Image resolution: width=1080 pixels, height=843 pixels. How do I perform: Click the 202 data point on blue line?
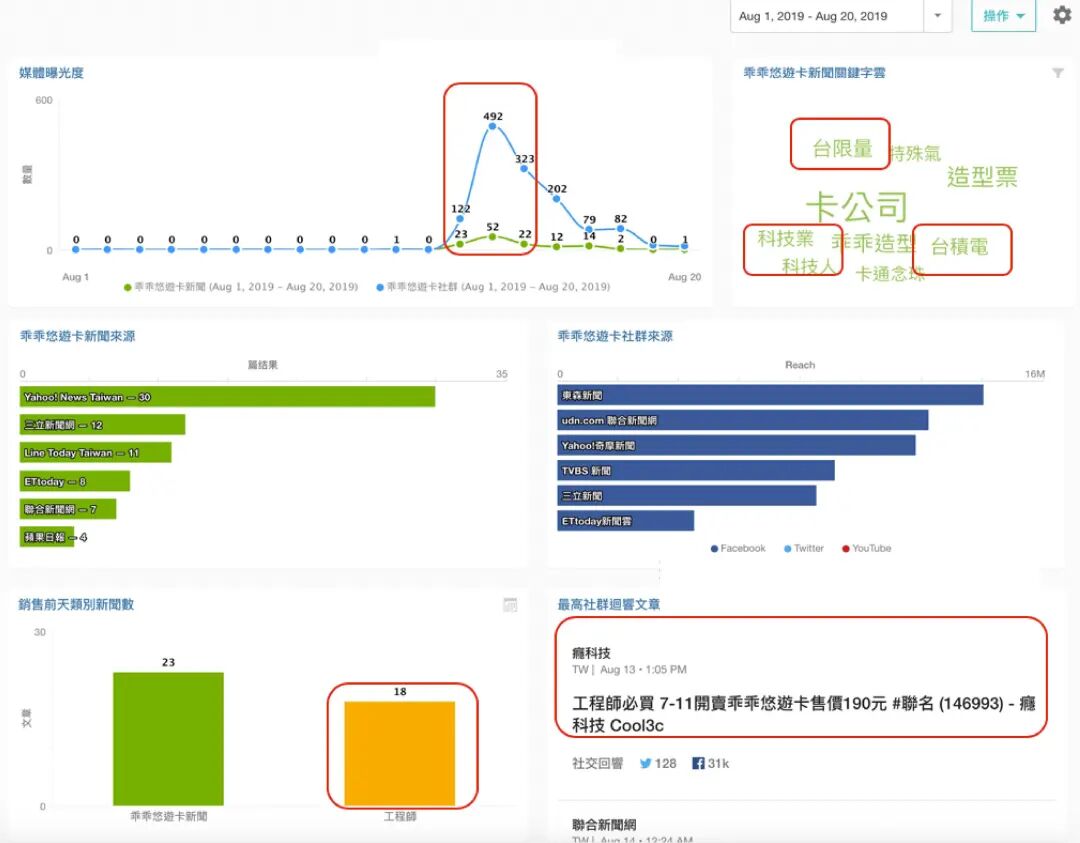(x=557, y=198)
